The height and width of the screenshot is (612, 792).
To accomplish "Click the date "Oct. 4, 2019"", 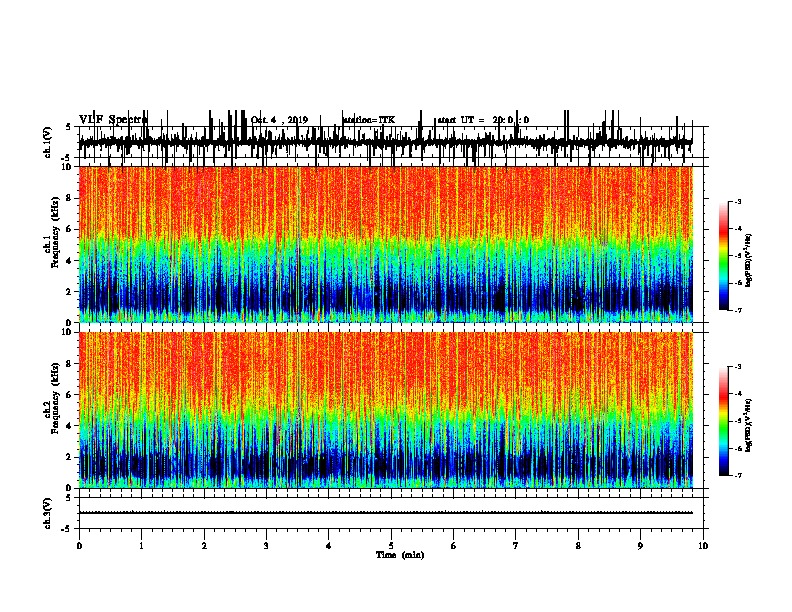I will [x=279, y=120].
